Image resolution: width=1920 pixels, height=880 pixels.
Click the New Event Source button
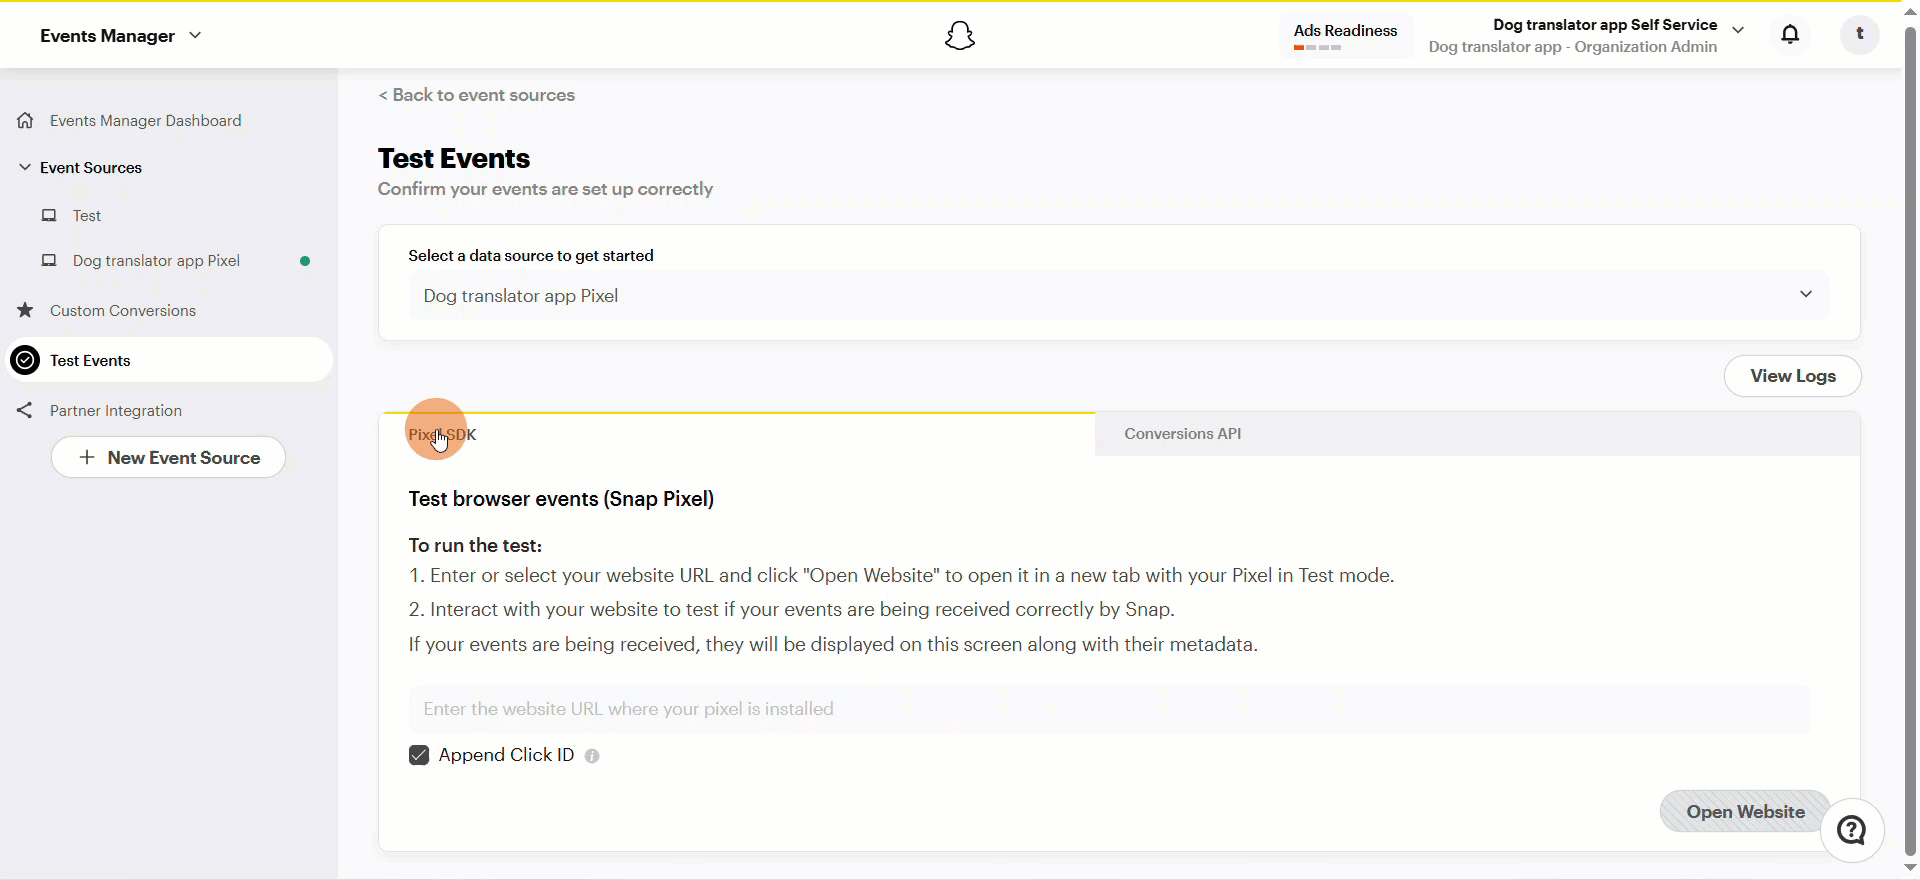(168, 457)
